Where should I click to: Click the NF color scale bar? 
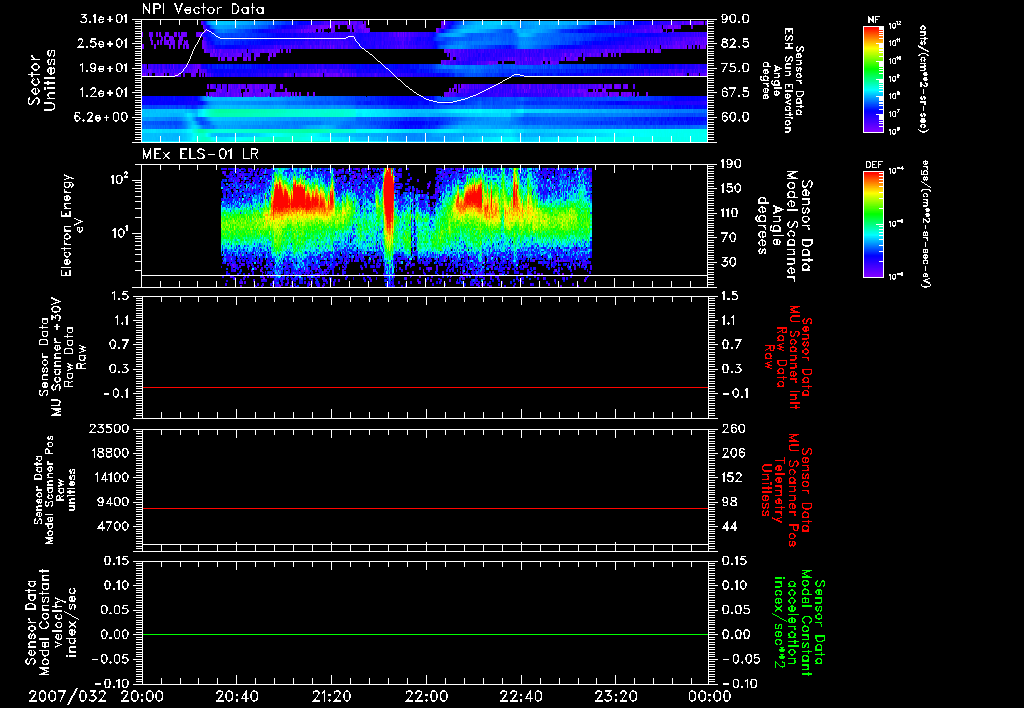coord(871,80)
